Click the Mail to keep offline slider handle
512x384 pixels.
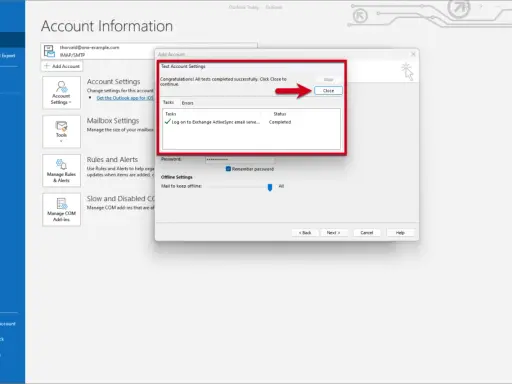[x=270, y=187]
